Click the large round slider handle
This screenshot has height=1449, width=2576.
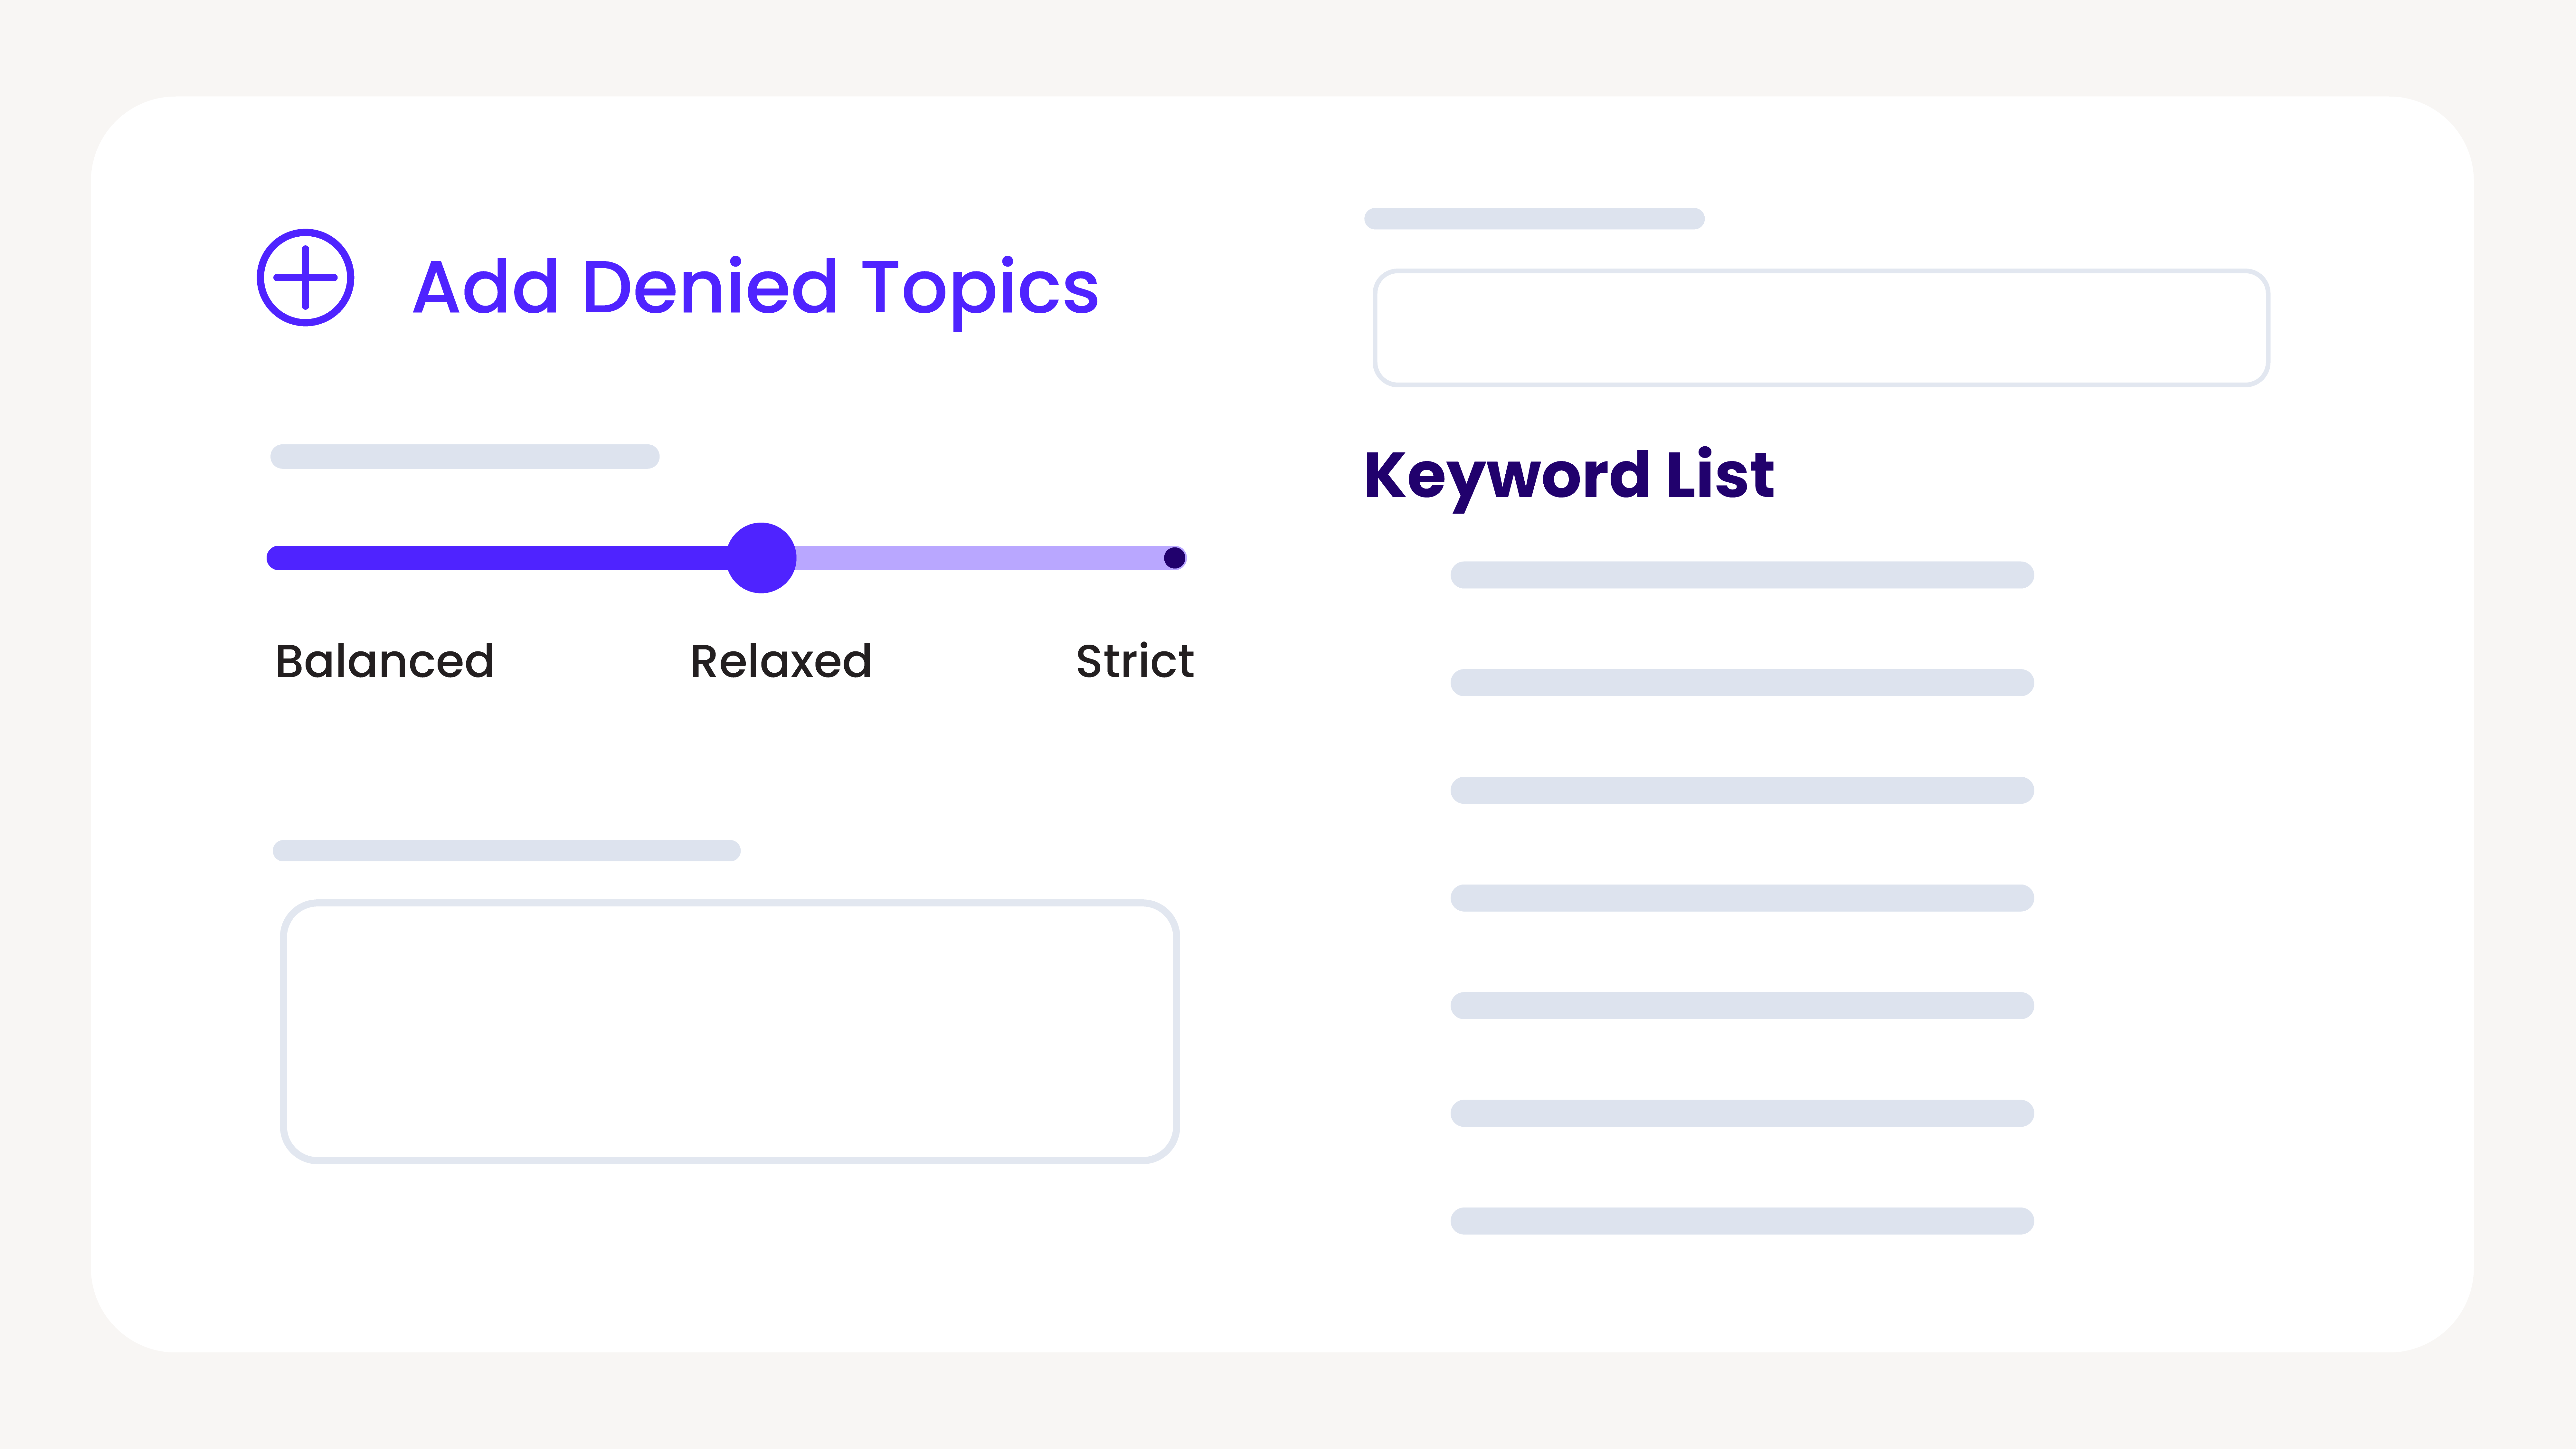click(761, 558)
